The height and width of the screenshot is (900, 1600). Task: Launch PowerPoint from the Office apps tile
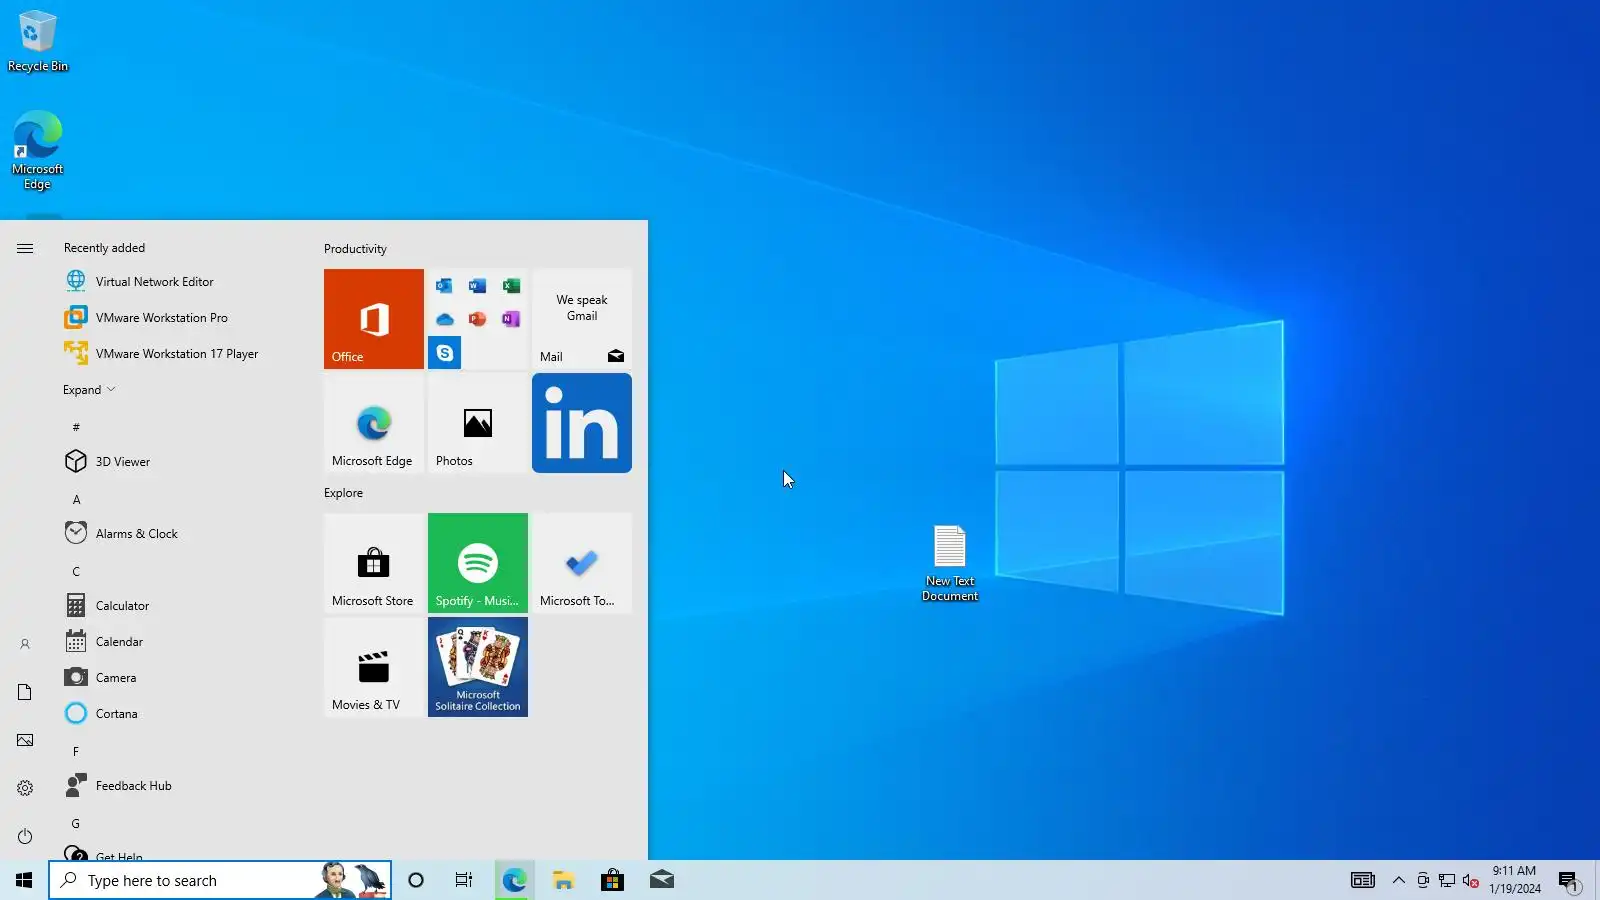pos(478,319)
